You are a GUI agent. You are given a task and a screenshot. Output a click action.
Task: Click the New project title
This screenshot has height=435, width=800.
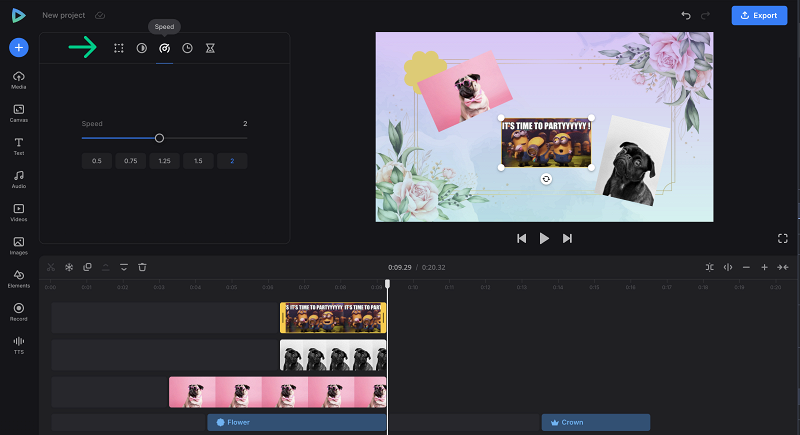[x=64, y=15]
